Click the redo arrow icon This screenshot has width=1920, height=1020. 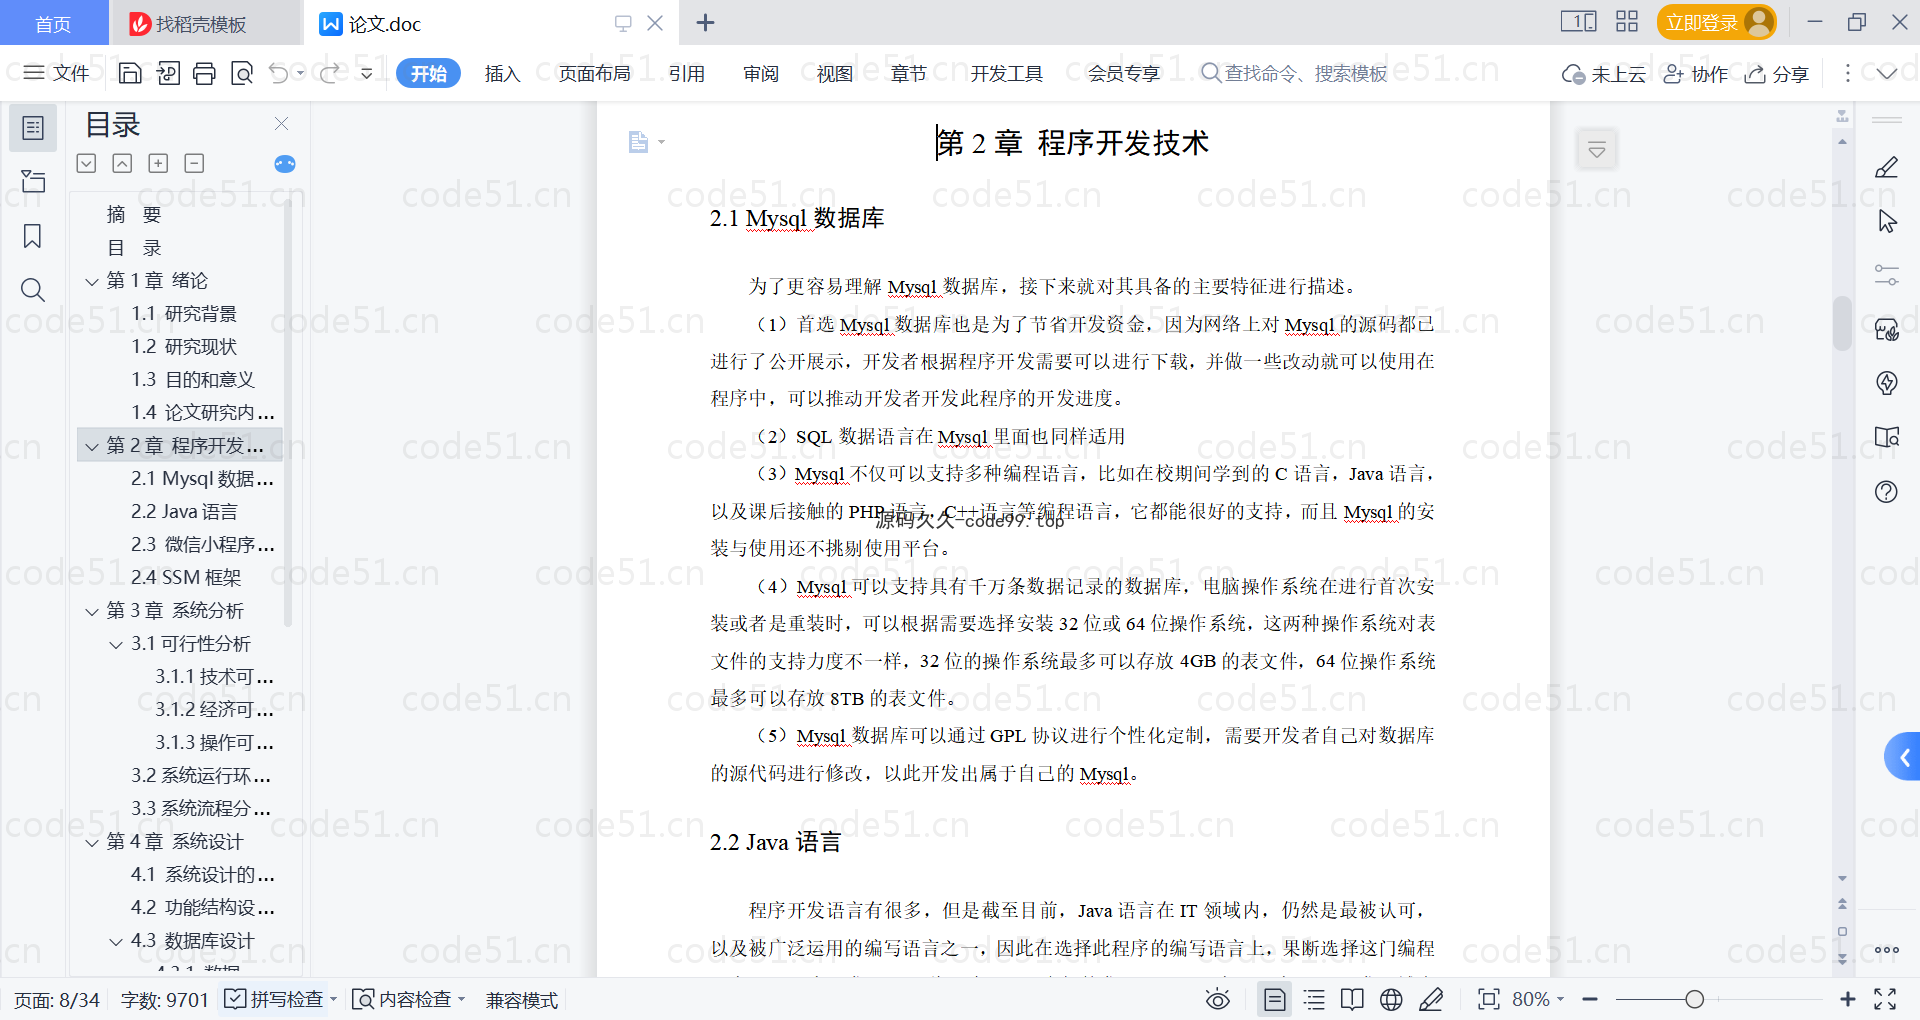pyautogui.click(x=329, y=73)
